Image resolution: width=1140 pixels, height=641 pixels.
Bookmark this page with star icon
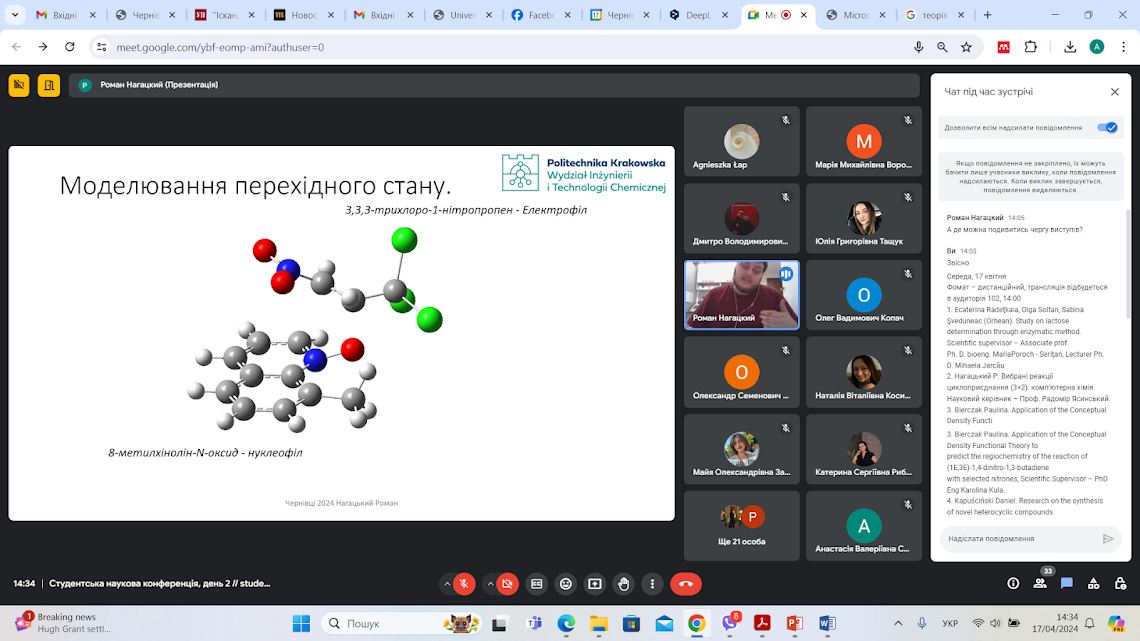pyautogui.click(x=966, y=47)
